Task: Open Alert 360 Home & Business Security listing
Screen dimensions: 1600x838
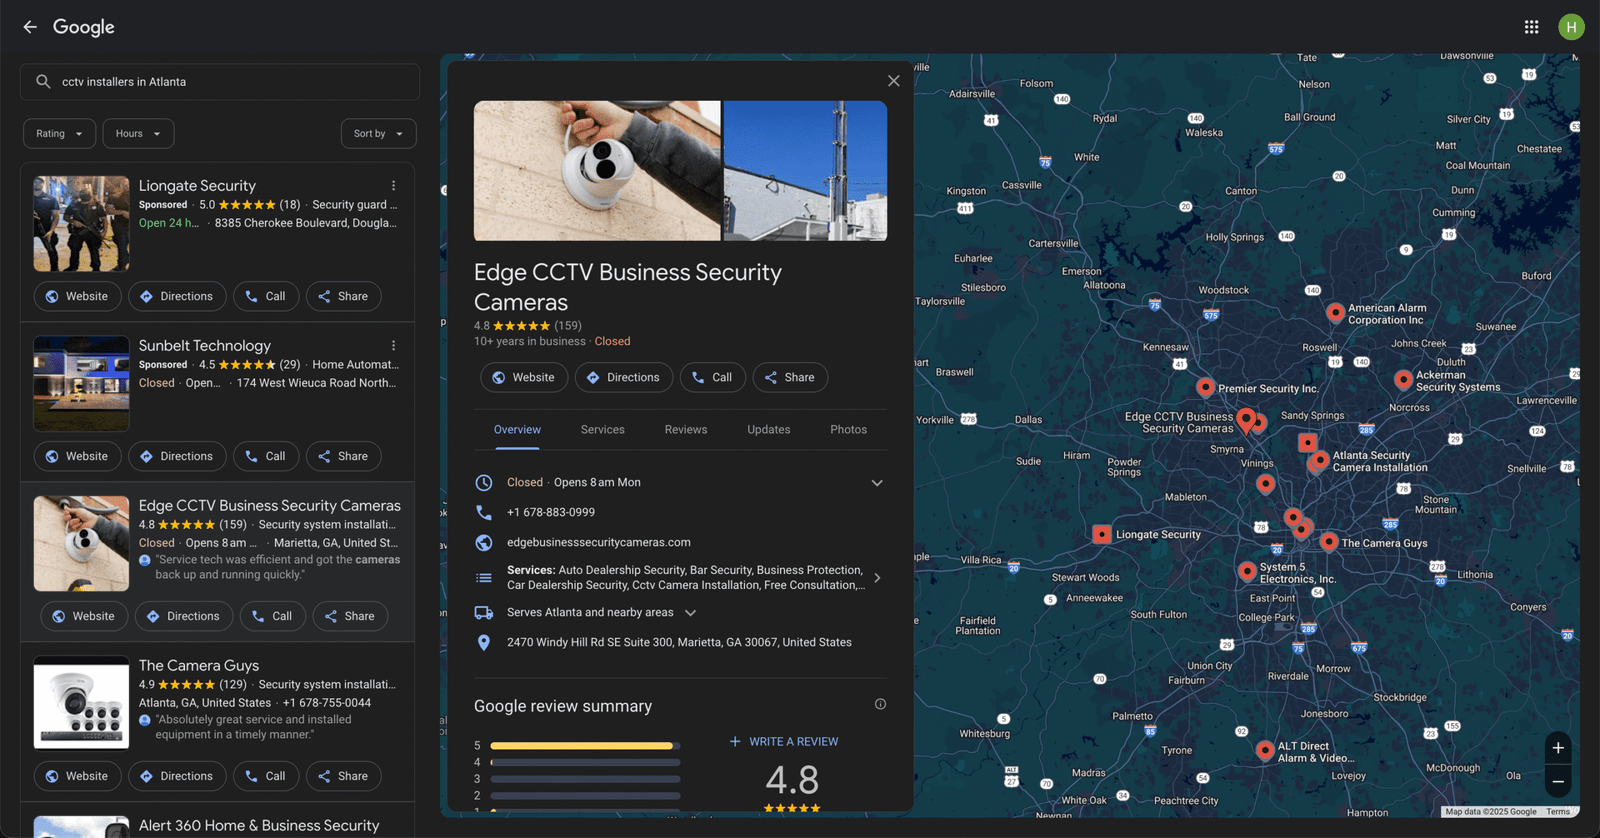Action: (259, 826)
